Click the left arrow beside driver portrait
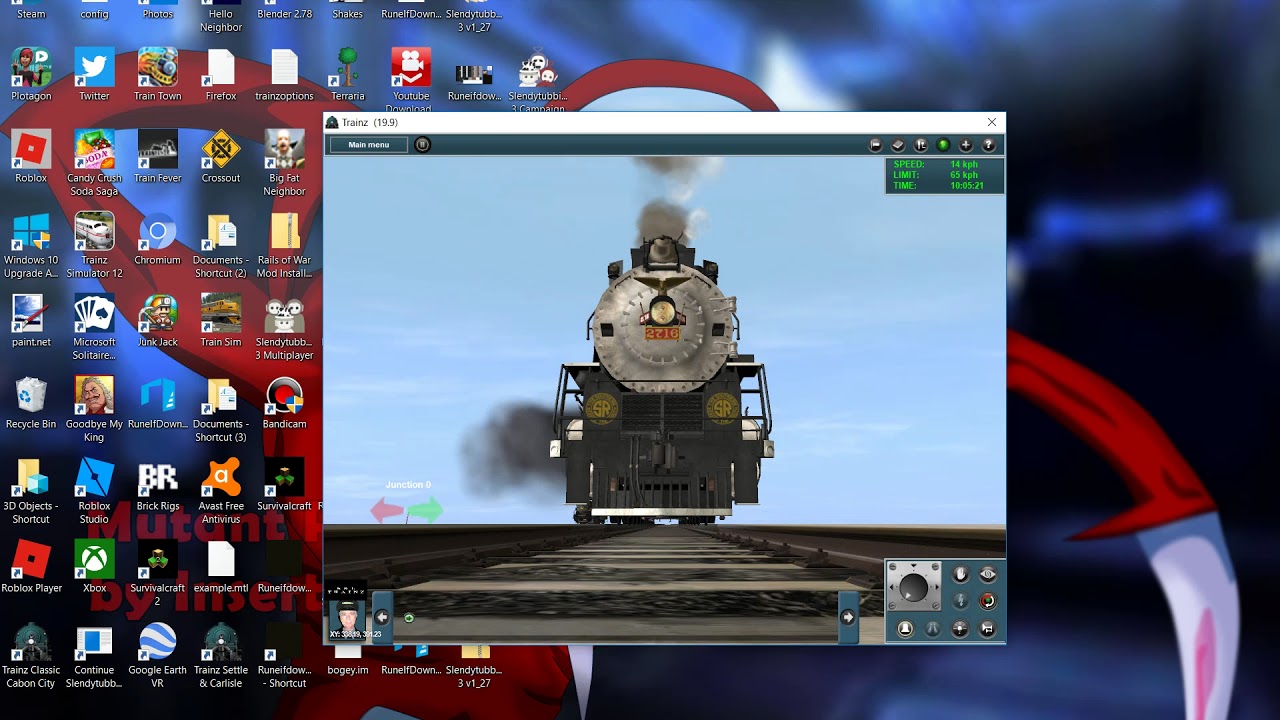Image resolution: width=1280 pixels, height=720 pixels. tap(381, 617)
